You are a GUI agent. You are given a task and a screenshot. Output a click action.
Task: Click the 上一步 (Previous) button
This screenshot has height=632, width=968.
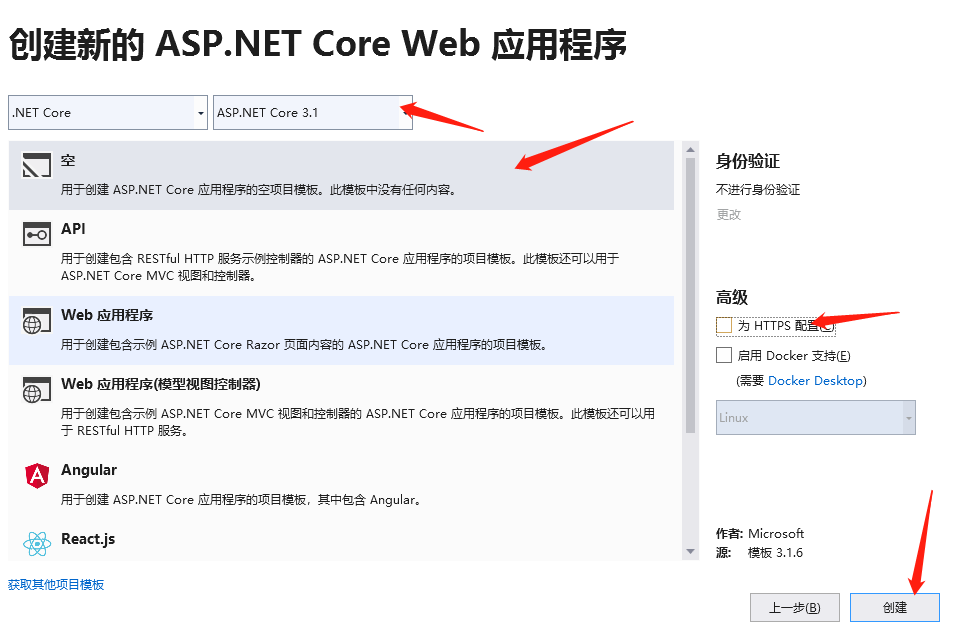(x=794, y=607)
